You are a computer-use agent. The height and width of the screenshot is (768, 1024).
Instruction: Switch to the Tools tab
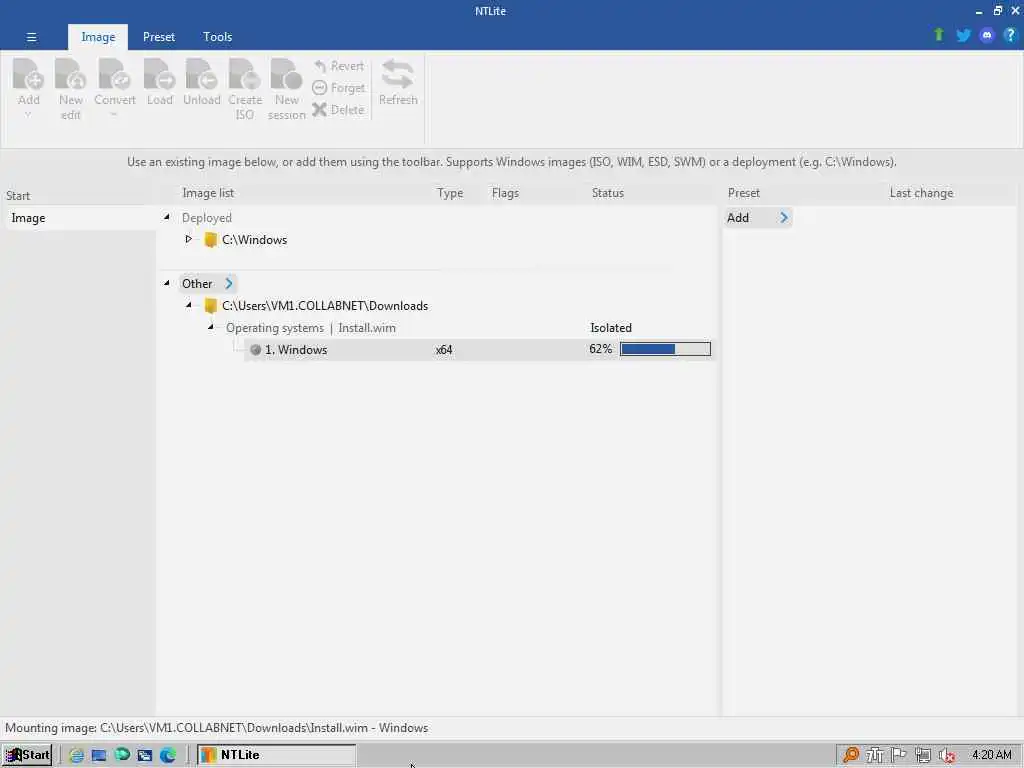217,37
